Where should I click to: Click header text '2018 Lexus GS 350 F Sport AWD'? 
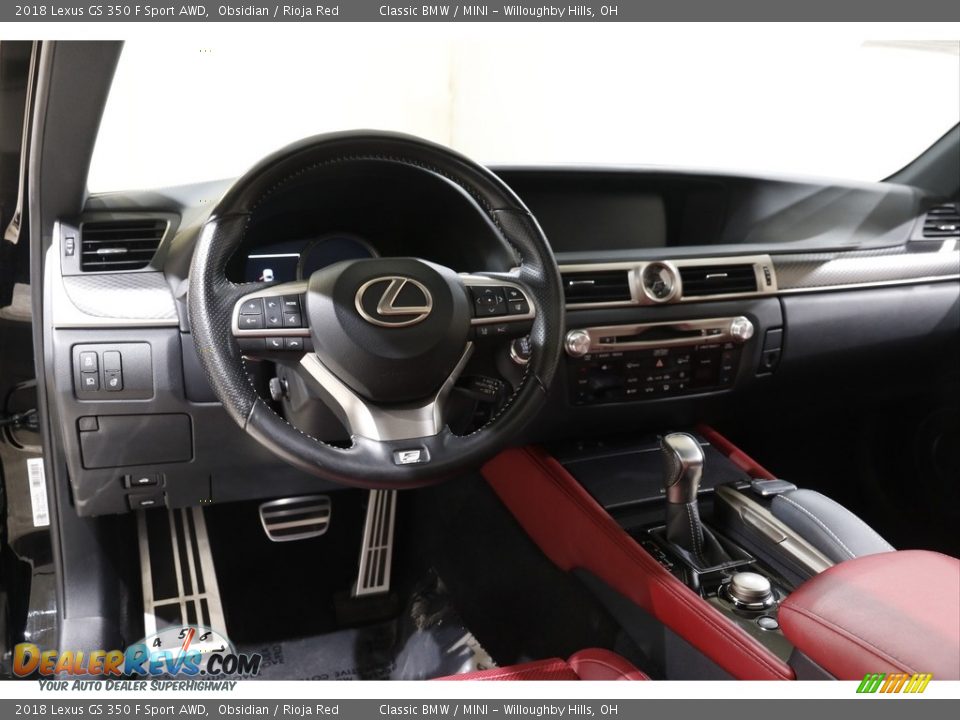(111, 10)
